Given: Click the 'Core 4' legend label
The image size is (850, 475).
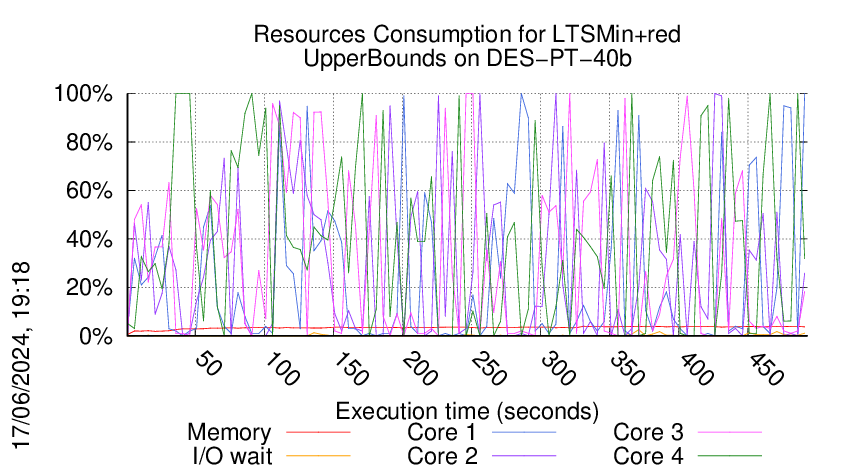Looking at the screenshot, I should (x=648, y=456).
